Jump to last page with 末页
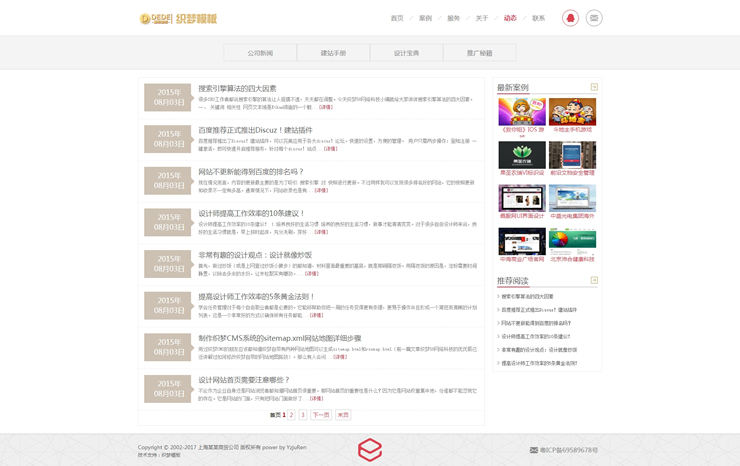740x466 pixels. 343,414
